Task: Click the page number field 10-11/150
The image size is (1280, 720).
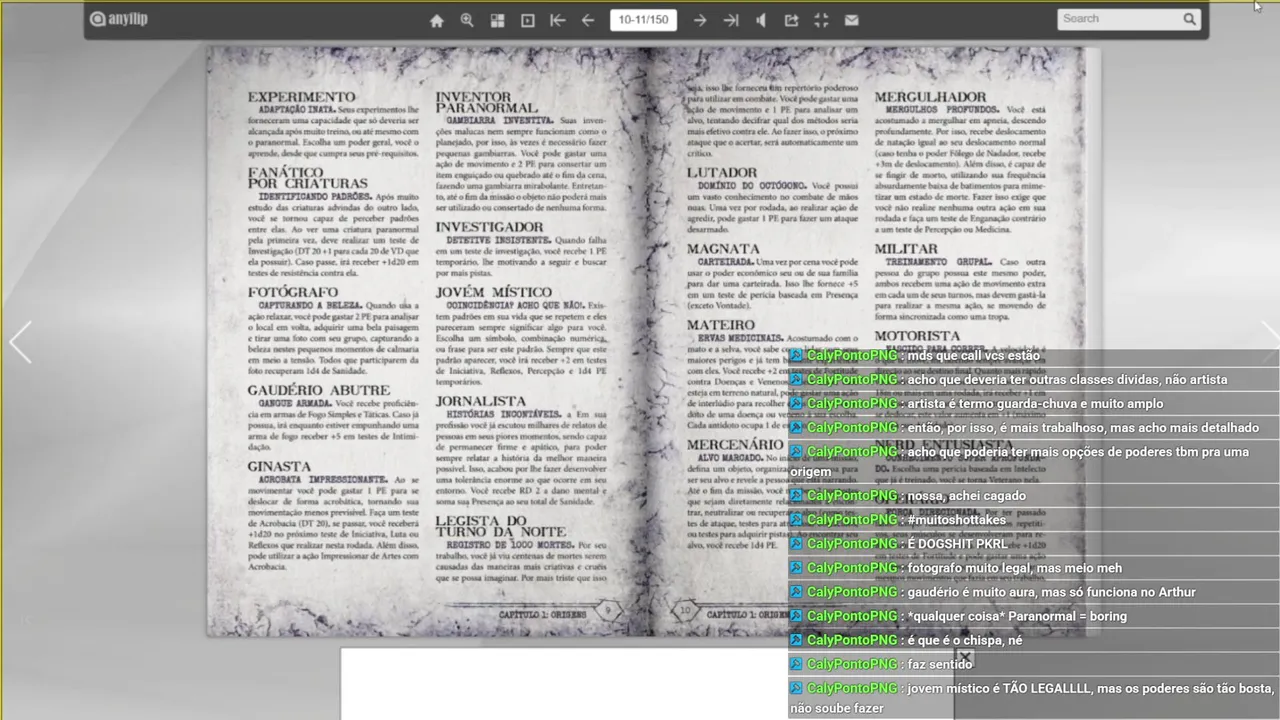Action: (x=643, y=20)
